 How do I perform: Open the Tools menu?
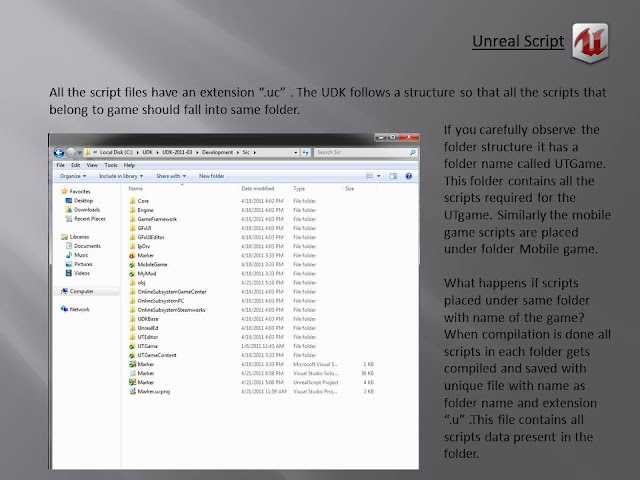click(x=111, y=165)
